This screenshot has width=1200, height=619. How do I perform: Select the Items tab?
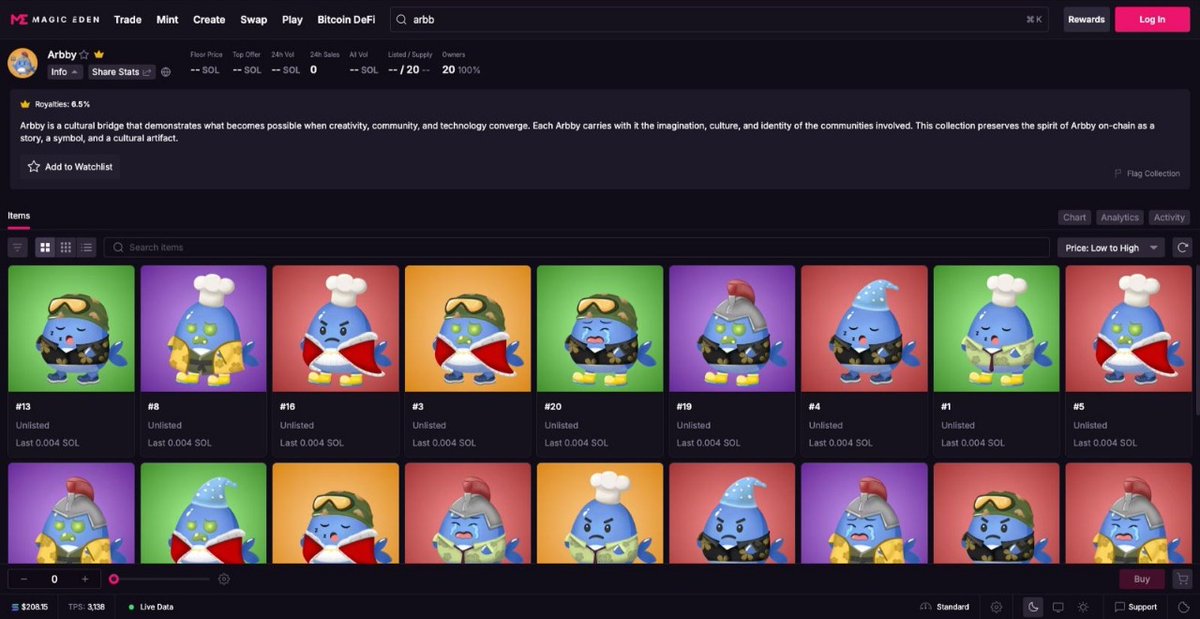19,216
